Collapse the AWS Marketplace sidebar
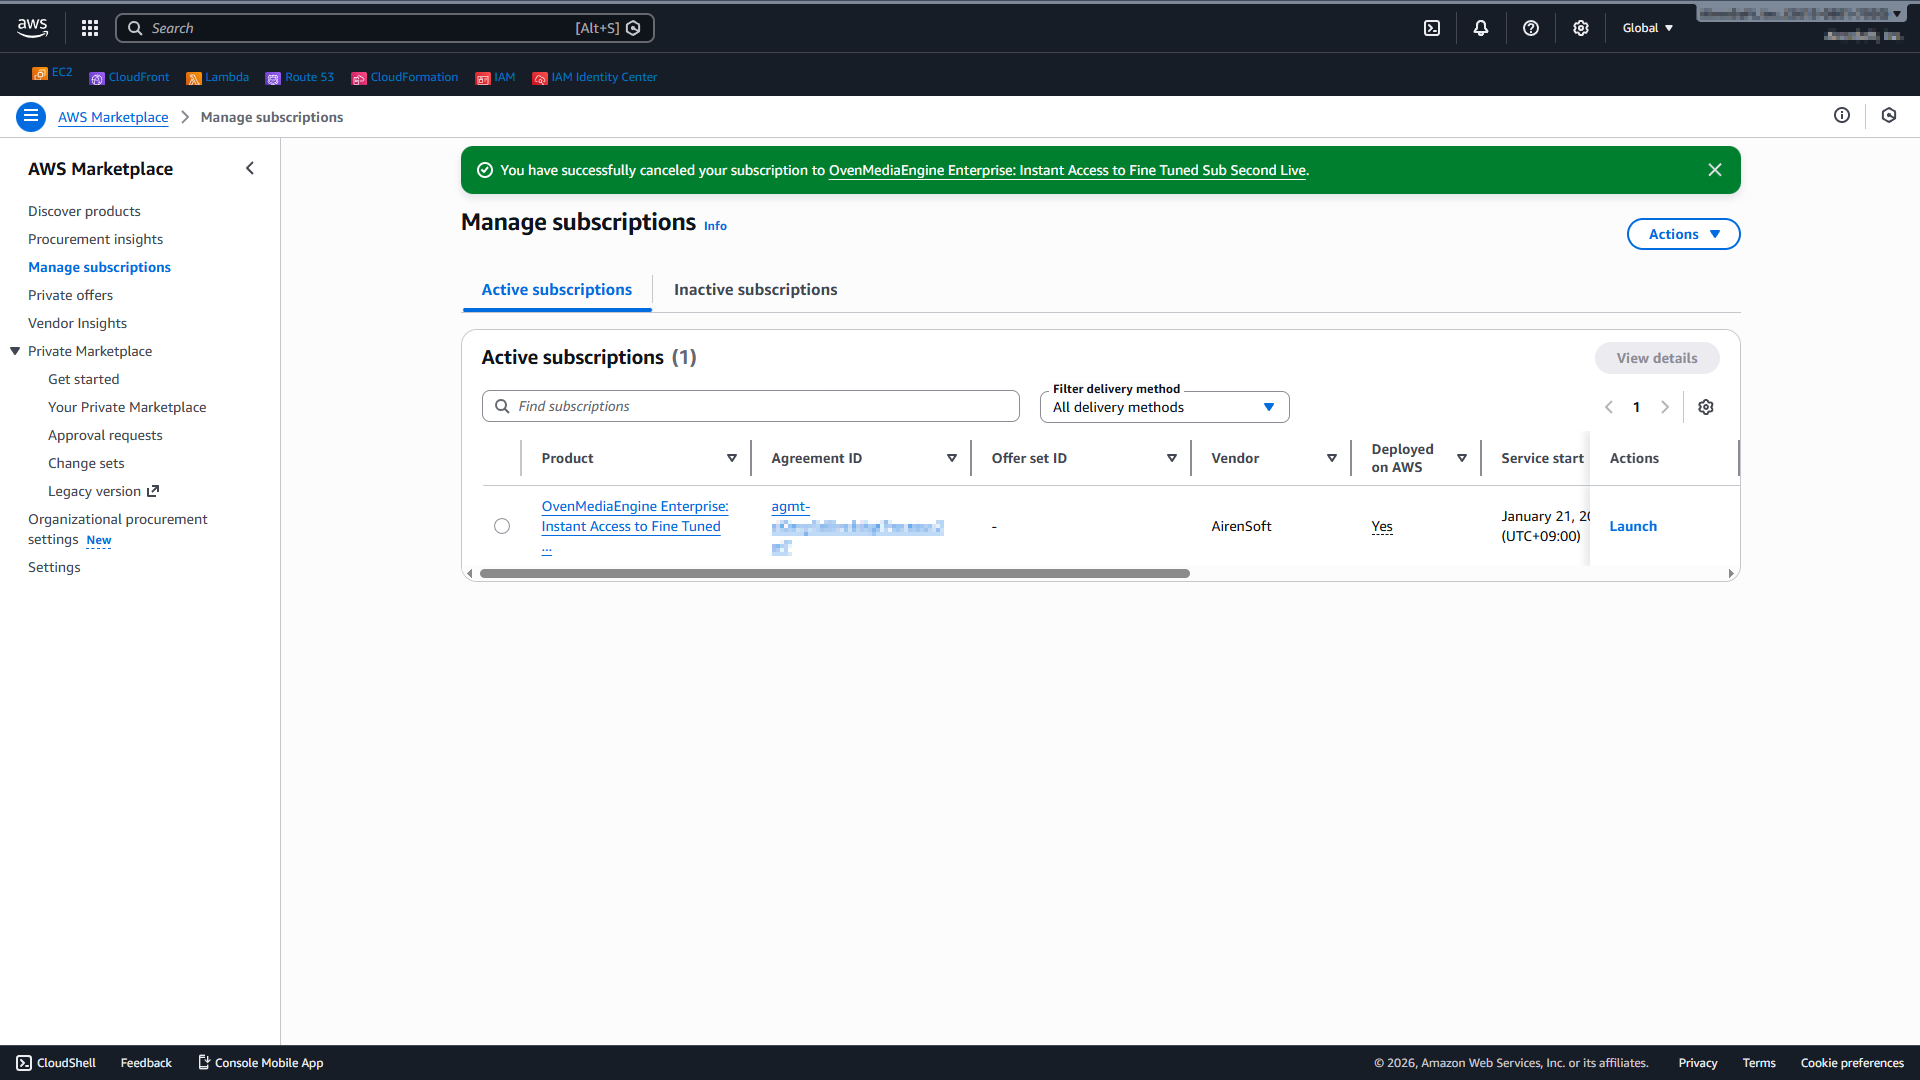Image resolution: width=1920 pixels, height=1080 pixels. tap(250, 168)
